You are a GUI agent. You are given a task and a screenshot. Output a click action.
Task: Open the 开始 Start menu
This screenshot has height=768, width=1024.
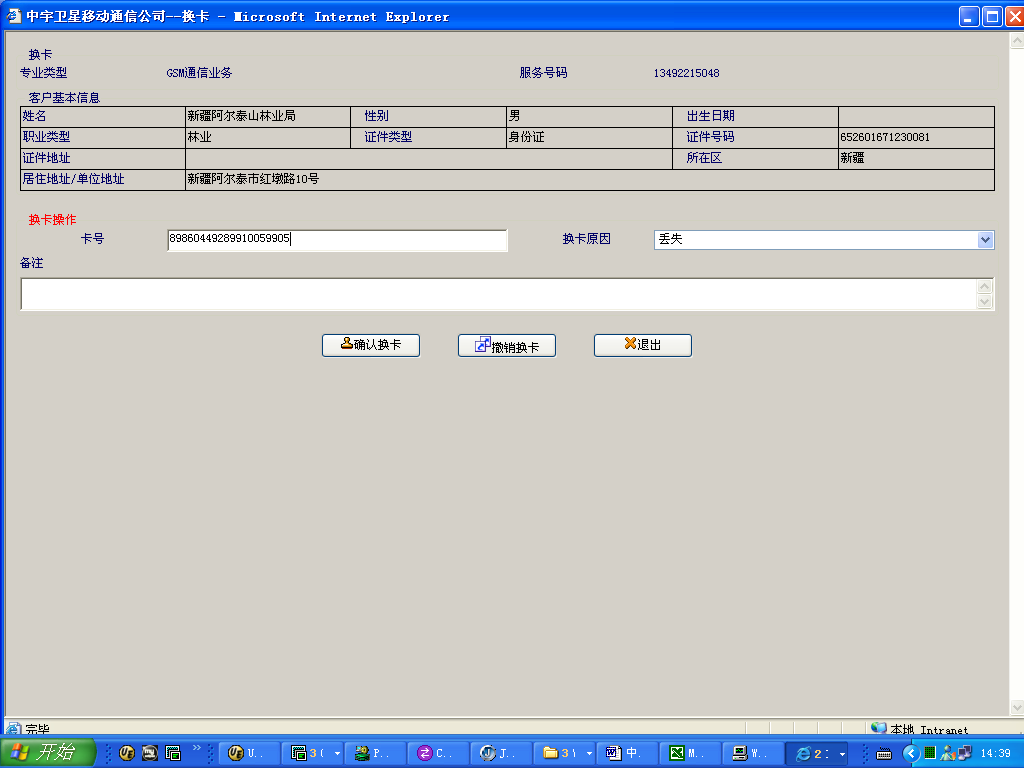[x=48, y=753]
